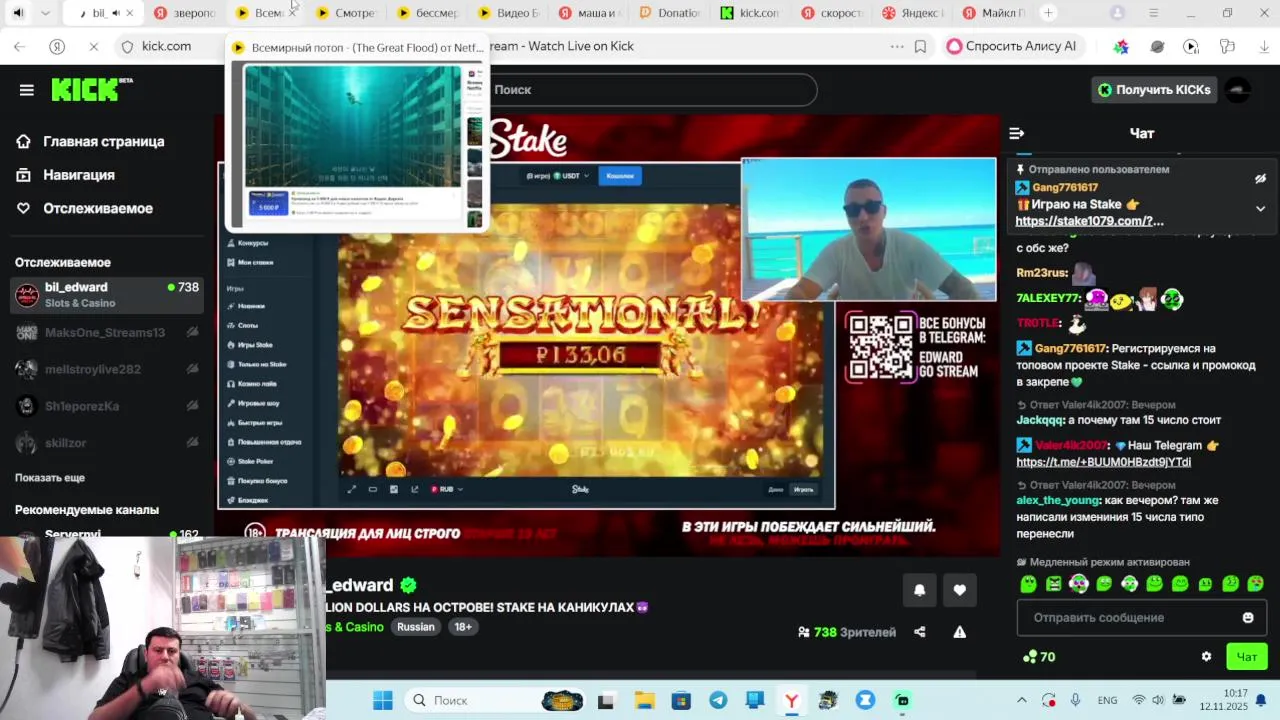Select mellstroylive282 followed channel
1280x720 pixels.
pos(107,369)
